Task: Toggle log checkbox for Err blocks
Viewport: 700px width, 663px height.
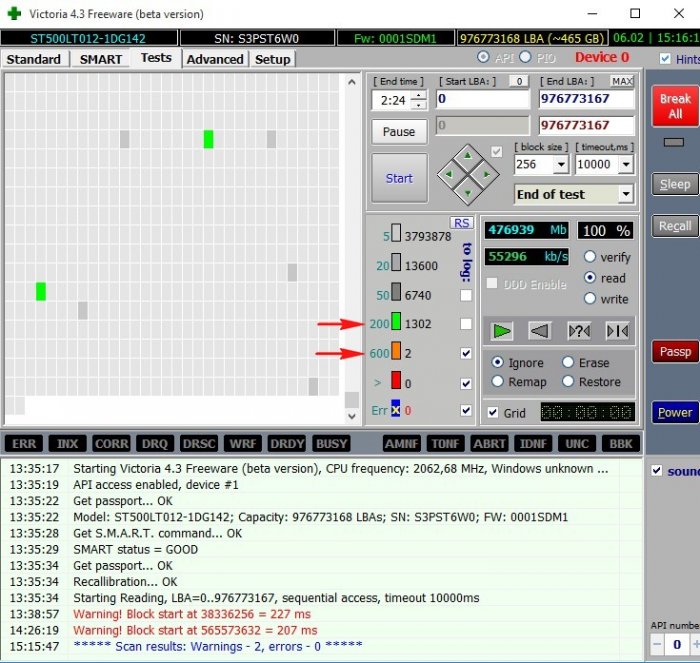Action: (466, 410)
